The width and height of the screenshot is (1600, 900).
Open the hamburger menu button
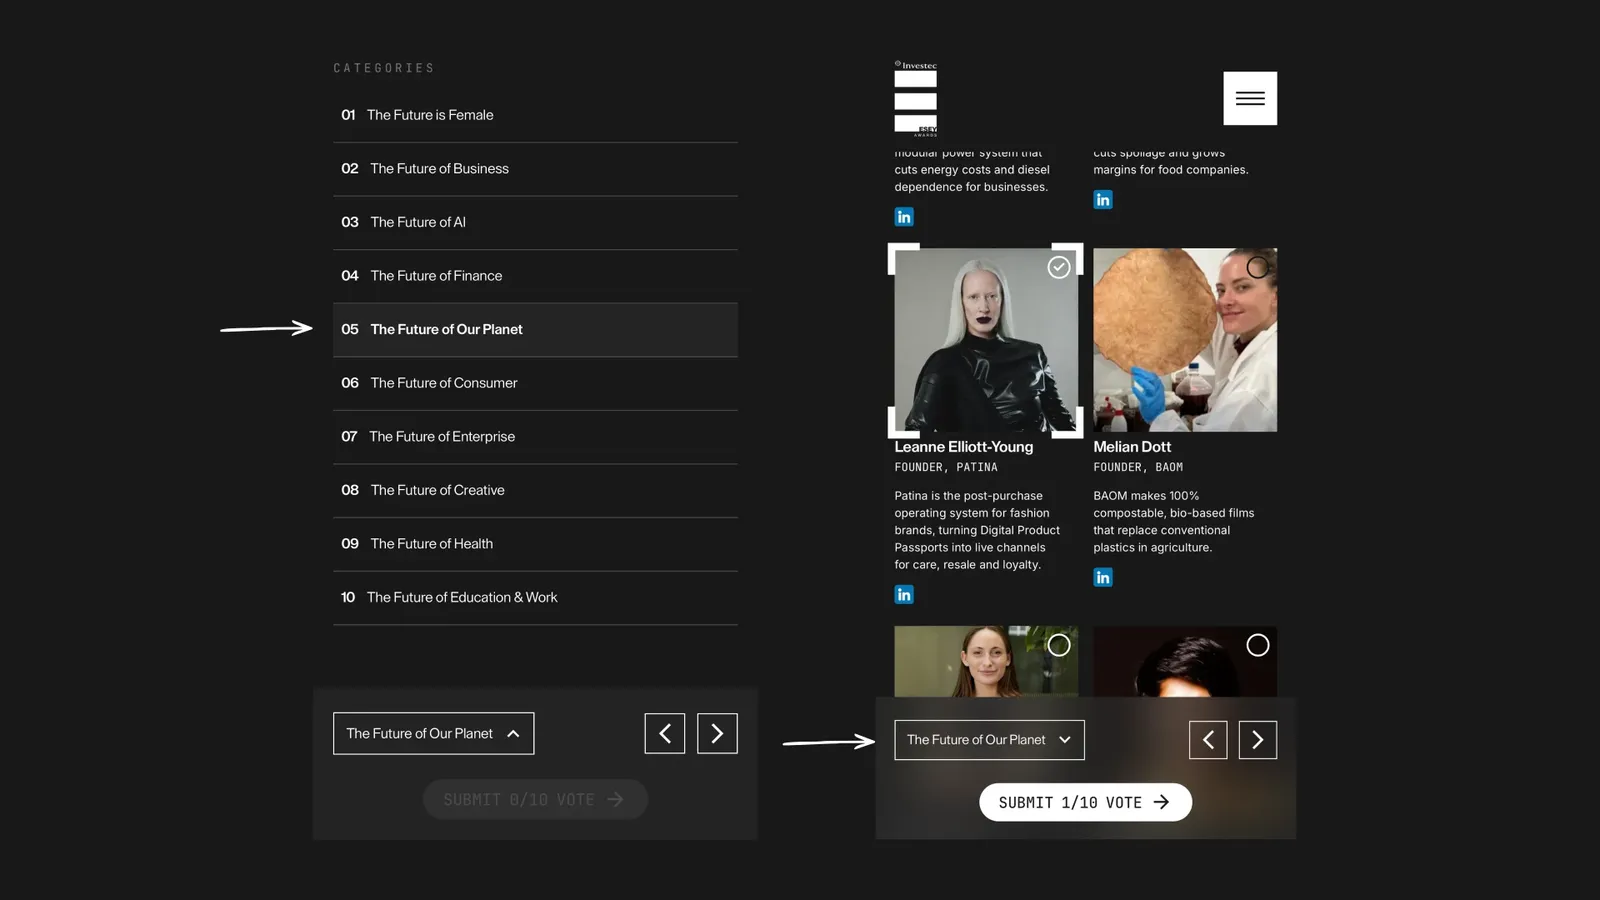coord(1250,98)
